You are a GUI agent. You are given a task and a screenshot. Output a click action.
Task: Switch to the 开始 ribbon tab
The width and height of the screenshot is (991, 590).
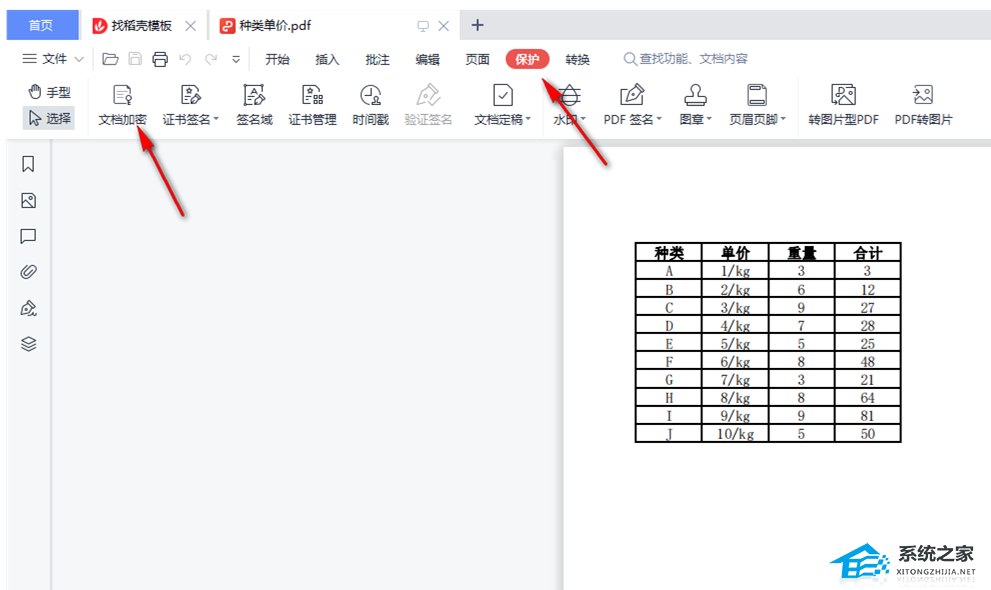tap(277, 59)
